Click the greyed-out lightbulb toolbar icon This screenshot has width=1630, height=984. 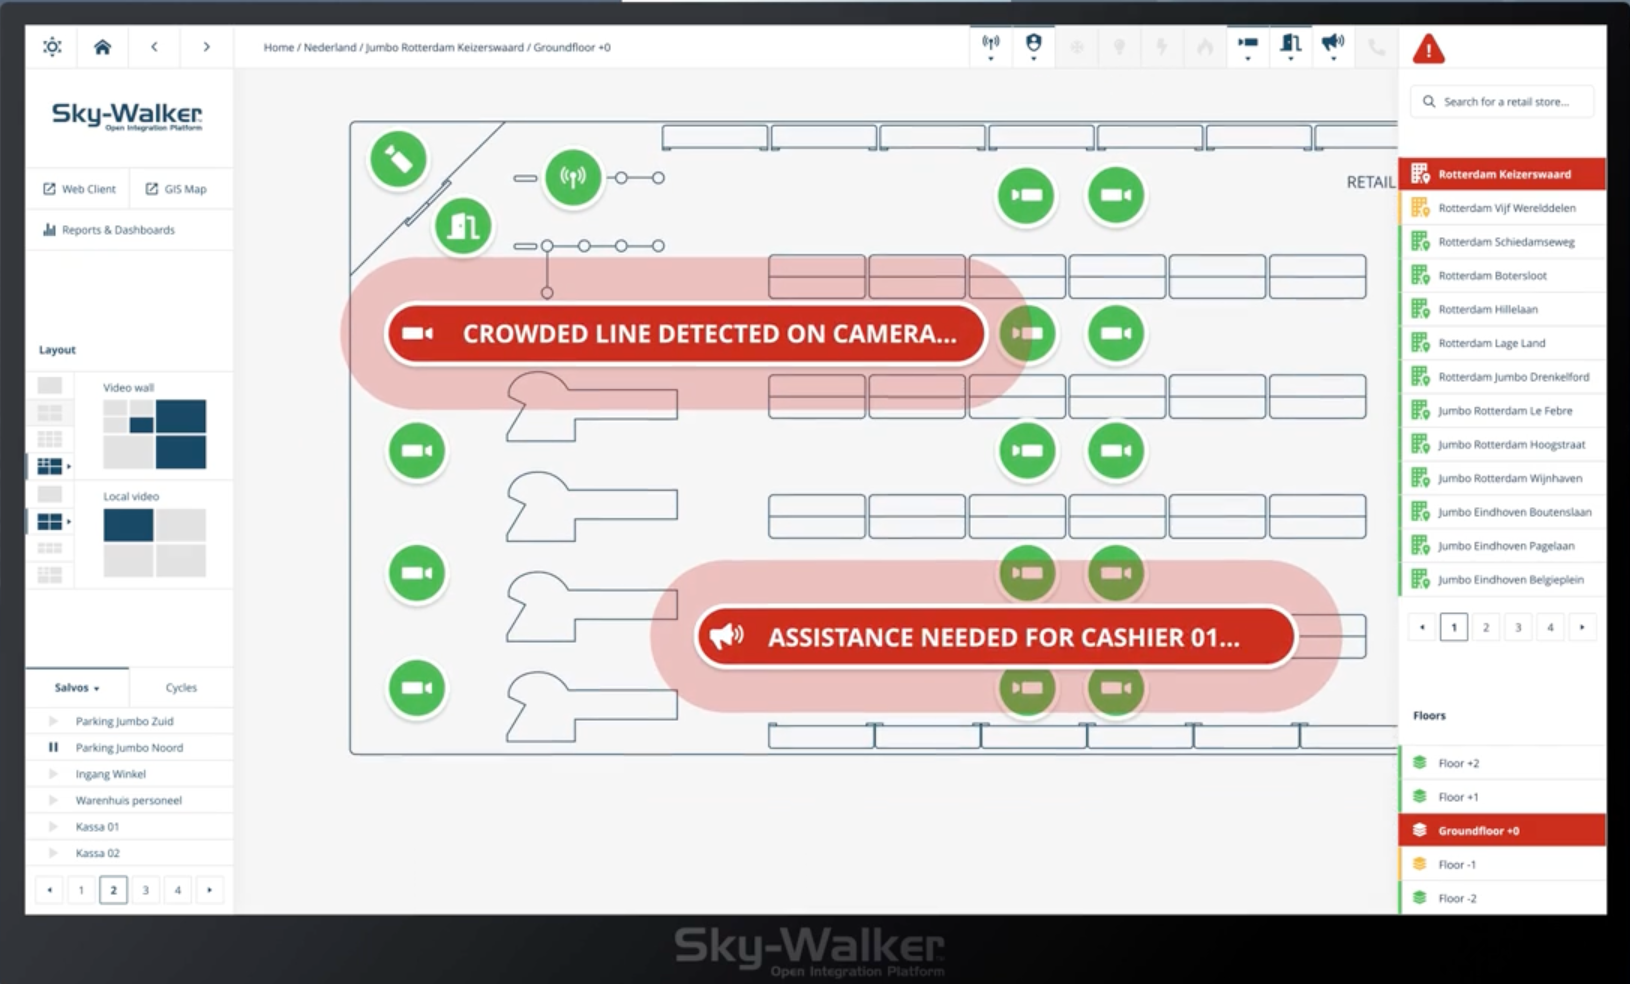point(1120,46)
